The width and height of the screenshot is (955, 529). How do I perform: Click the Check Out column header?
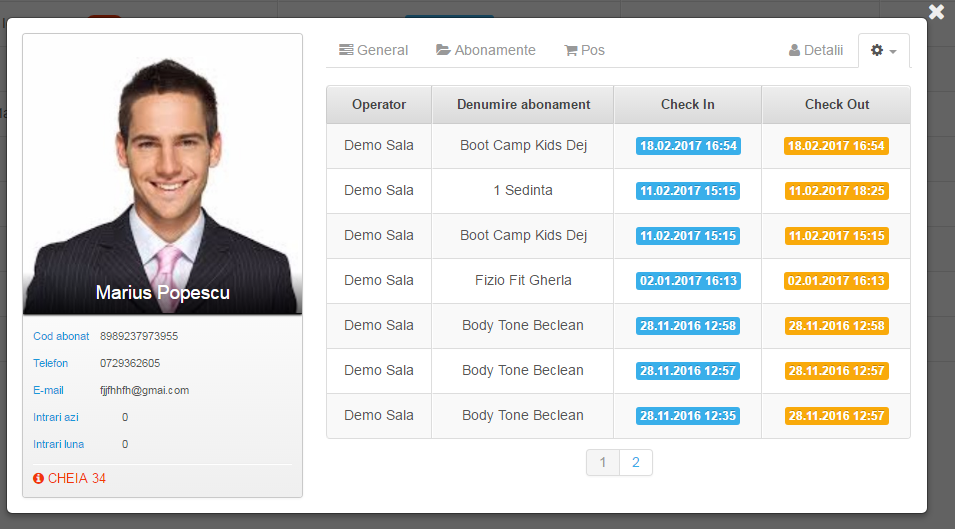837,105
